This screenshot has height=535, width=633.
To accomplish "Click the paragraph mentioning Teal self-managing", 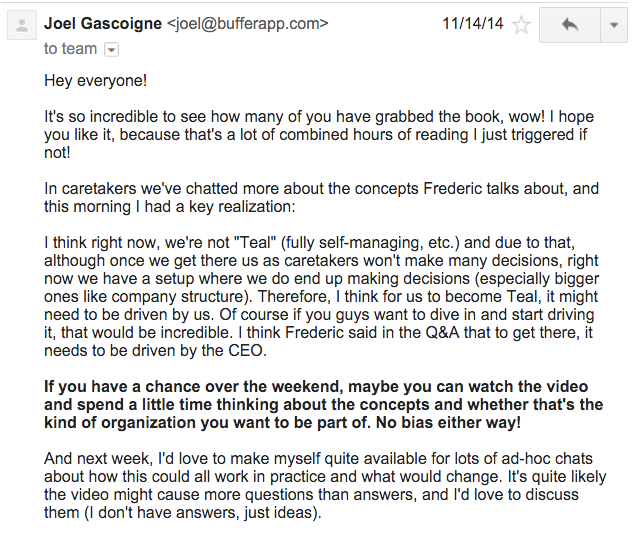I will (x=321, y=297).
